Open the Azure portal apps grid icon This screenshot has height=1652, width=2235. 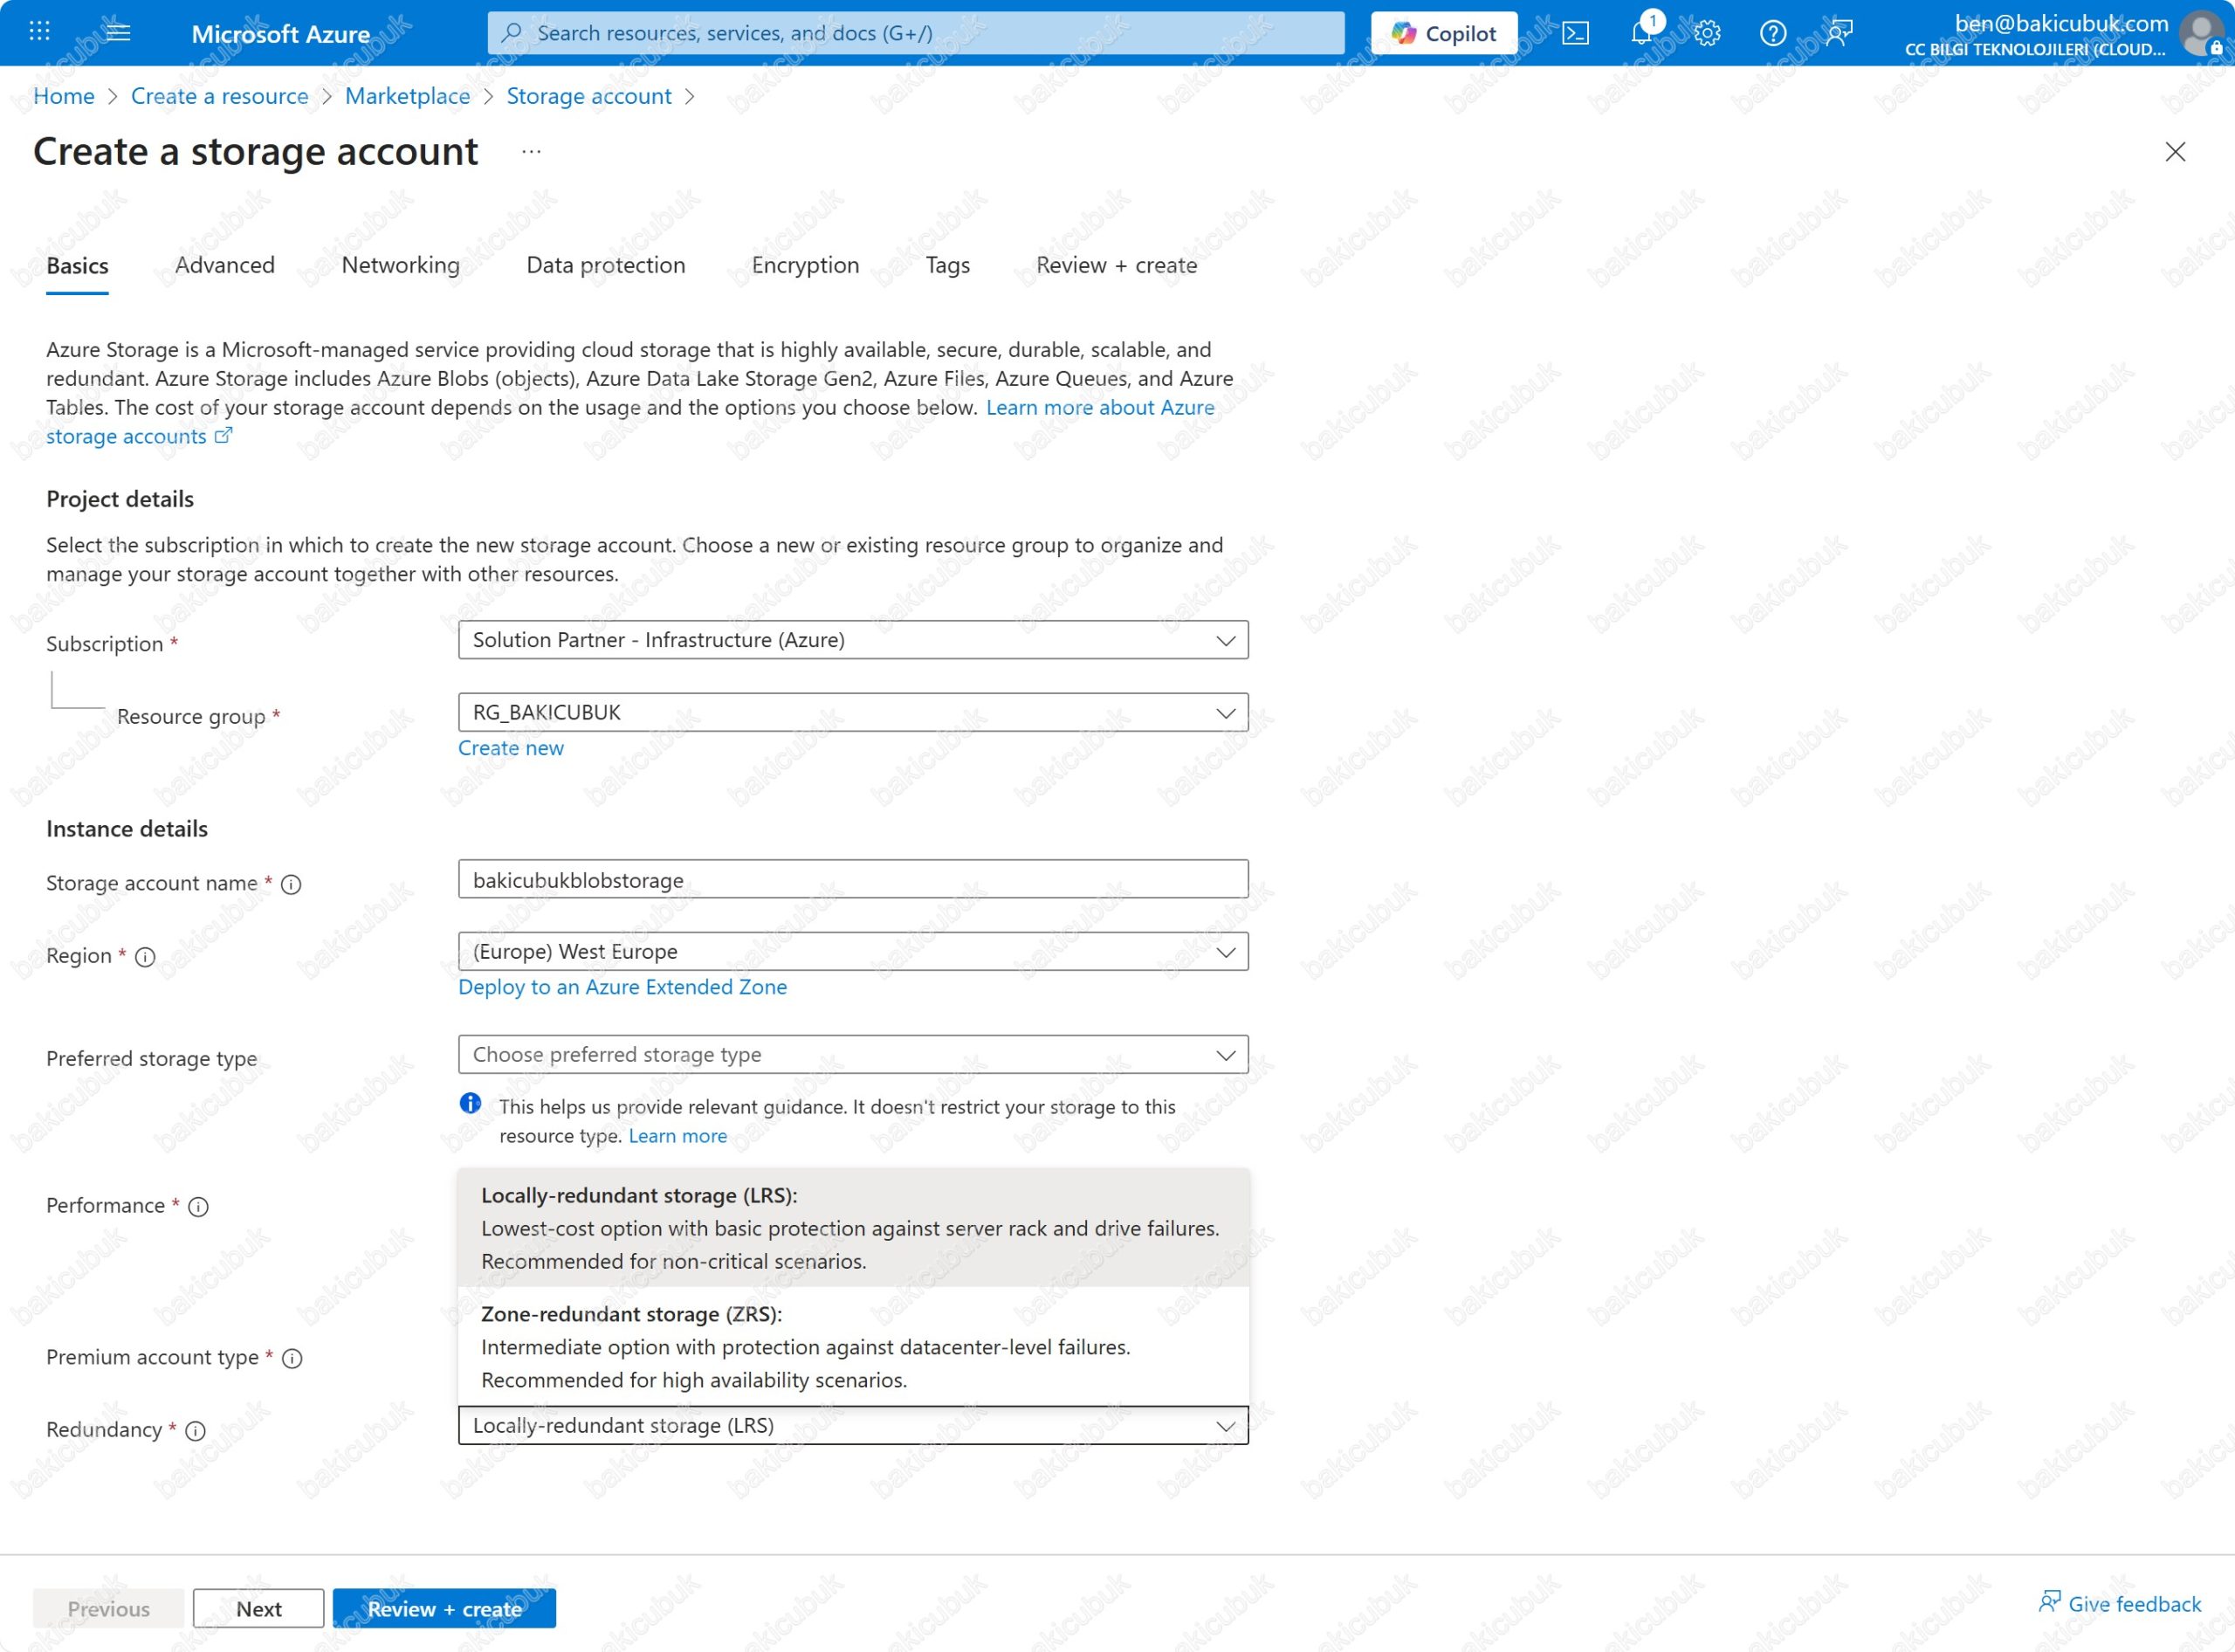tap(39, 32)
